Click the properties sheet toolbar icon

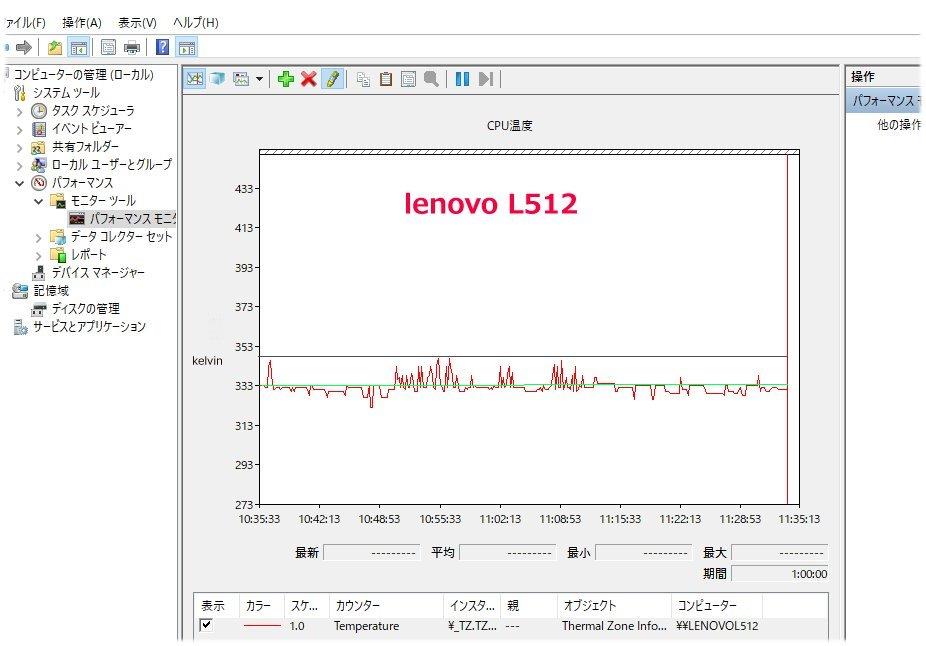click(x=108, y=47)
